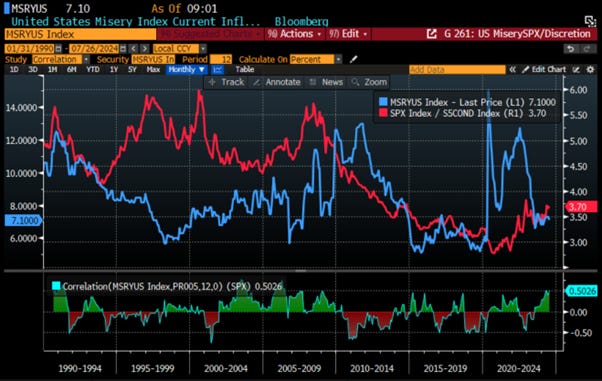Open the Suggested Charts menu
Screen dimensions: 602x381
210,34
